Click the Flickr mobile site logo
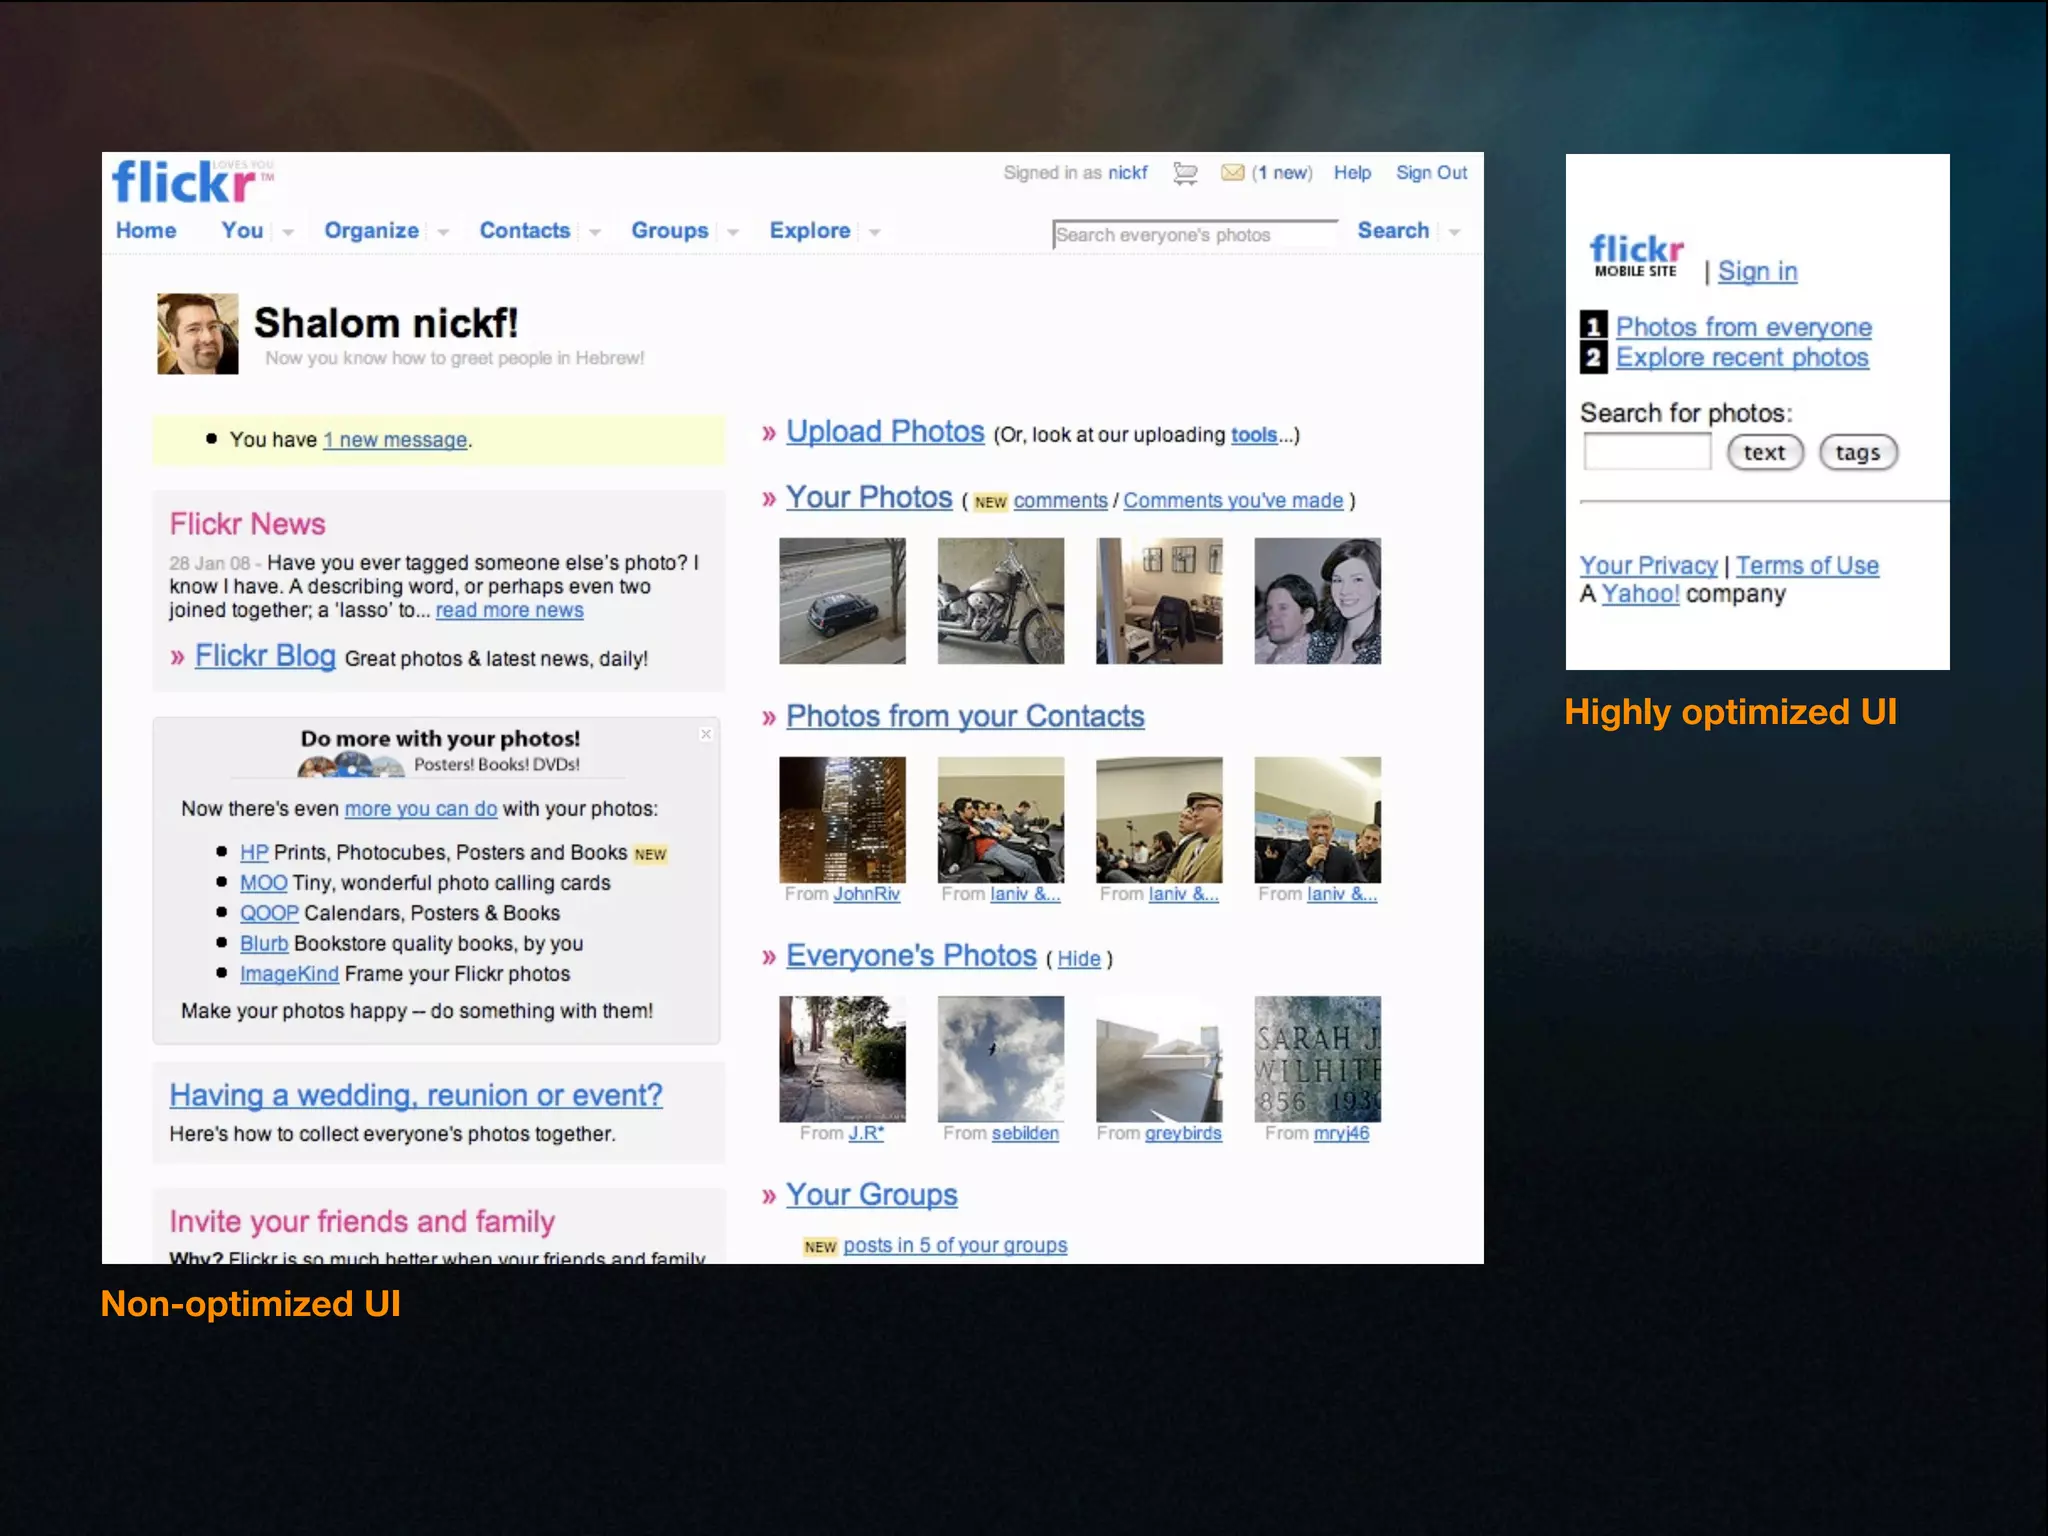This screenshot has width=2048, height=1536. pyautogui.click(x=1636, y=255)
